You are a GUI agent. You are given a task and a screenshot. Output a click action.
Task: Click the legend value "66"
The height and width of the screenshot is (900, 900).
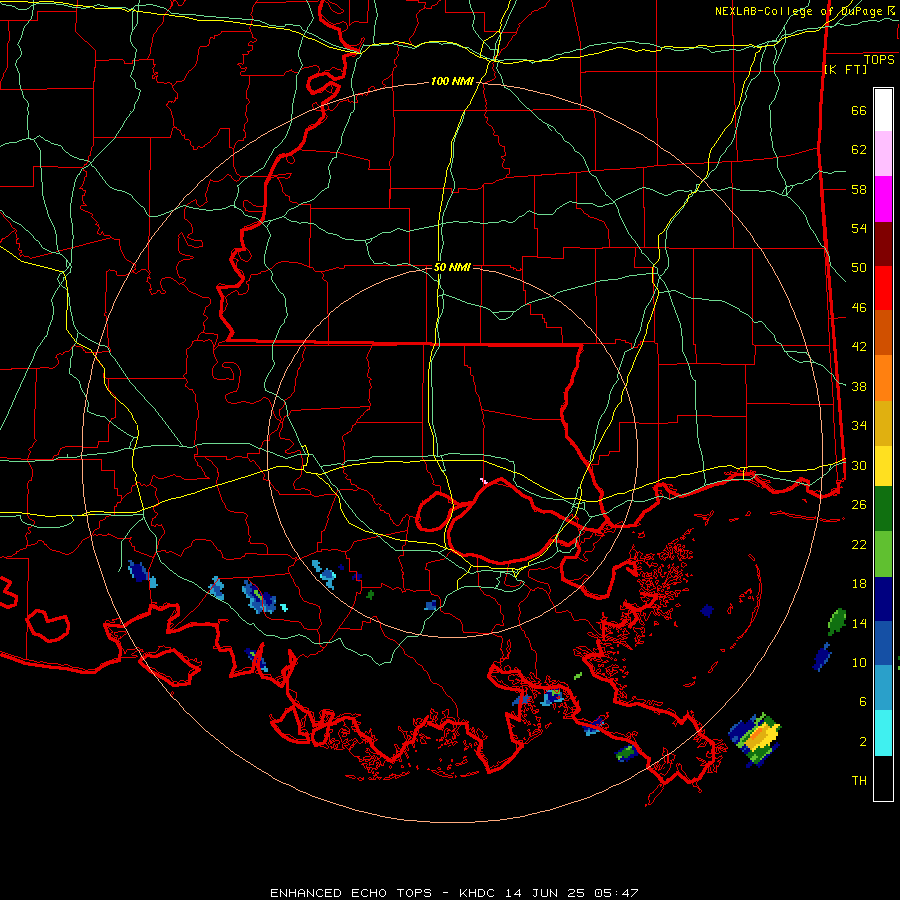[859, 110]
